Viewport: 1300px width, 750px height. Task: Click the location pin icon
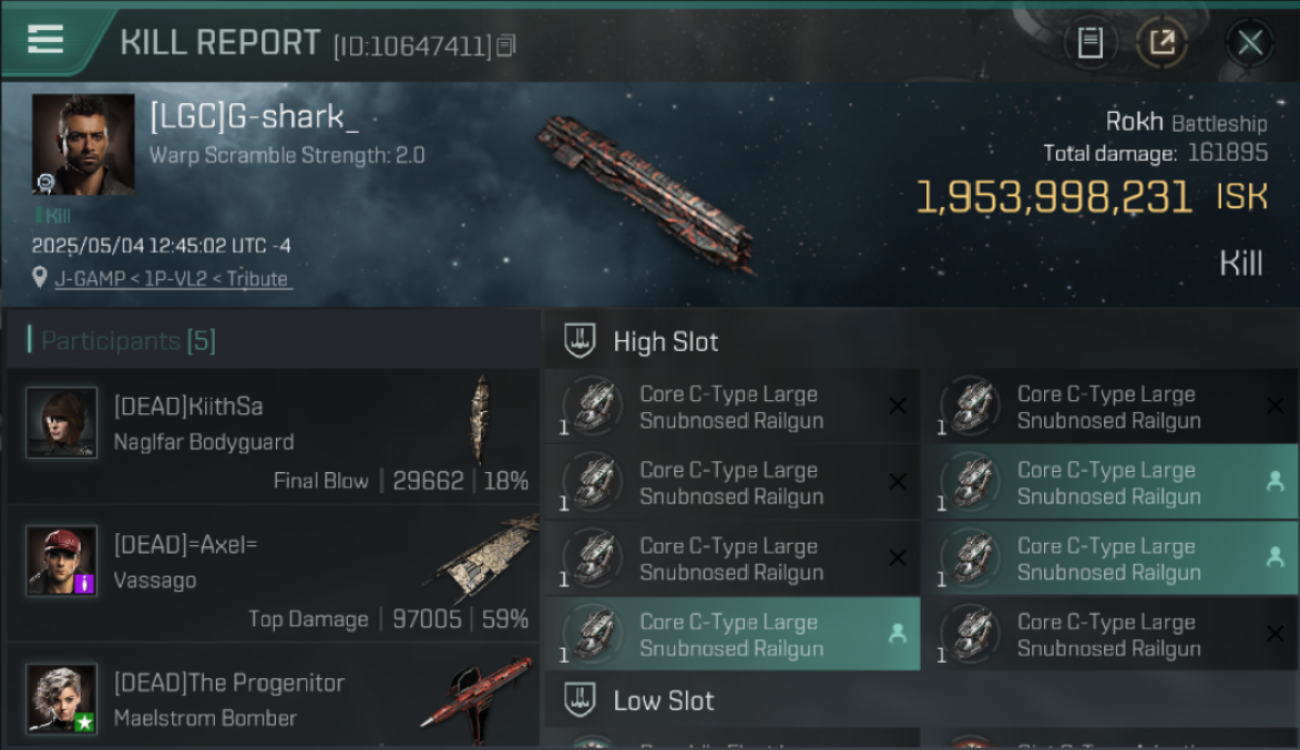(x=40, y=278)
